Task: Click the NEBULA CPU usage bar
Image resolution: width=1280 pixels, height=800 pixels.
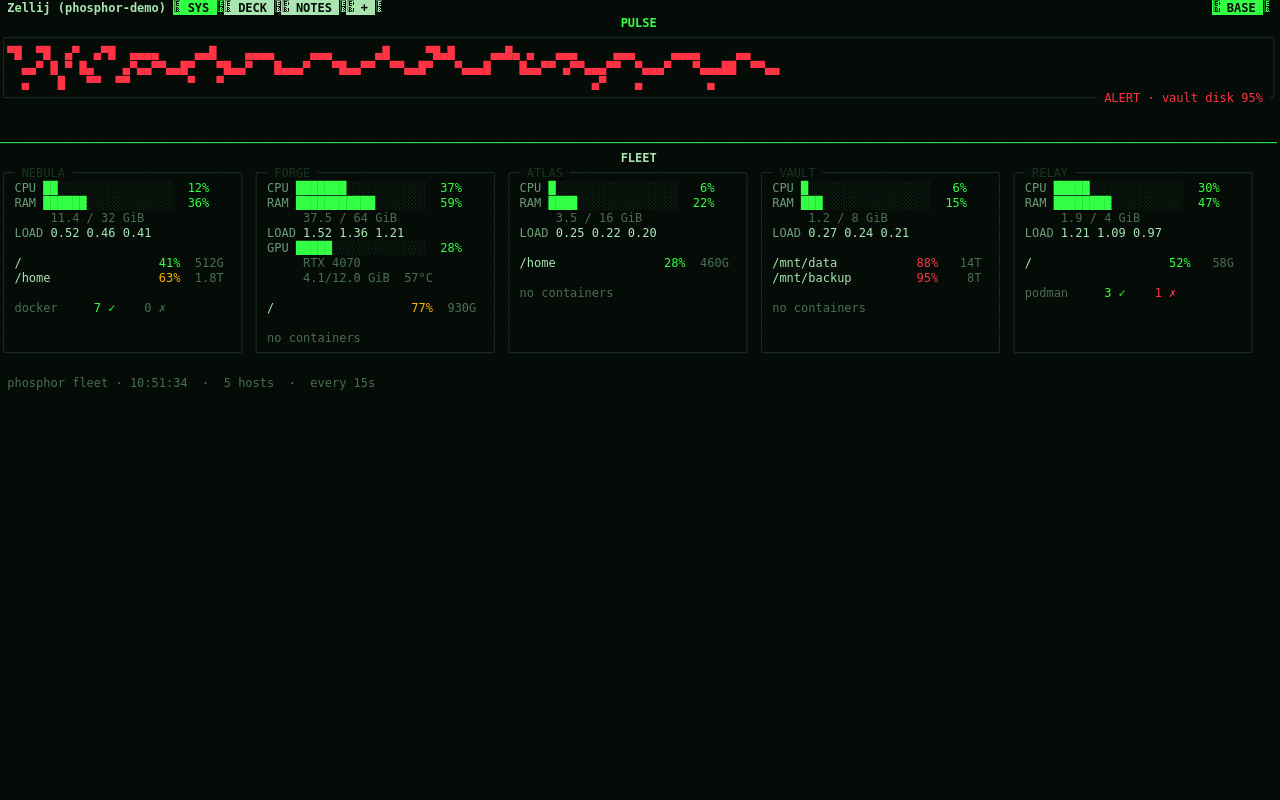Action: 108,188
